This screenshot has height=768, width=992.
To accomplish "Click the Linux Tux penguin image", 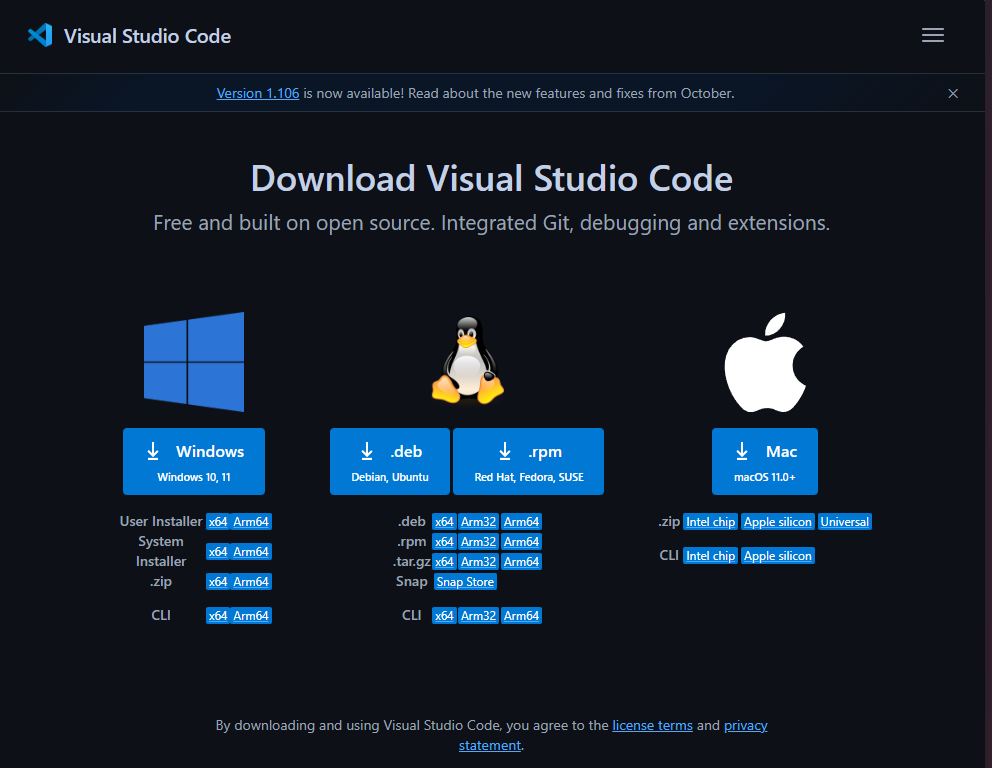I will (x=468, y=361).
